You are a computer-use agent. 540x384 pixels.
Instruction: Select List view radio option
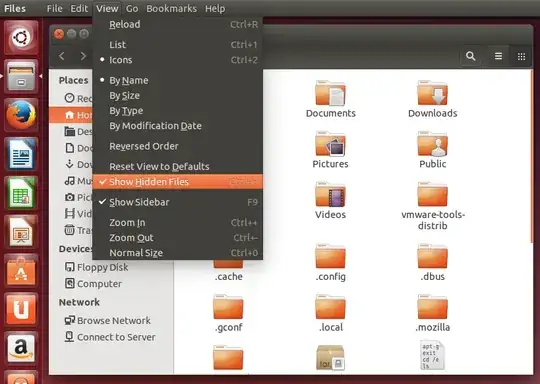[x=178, y=45]
